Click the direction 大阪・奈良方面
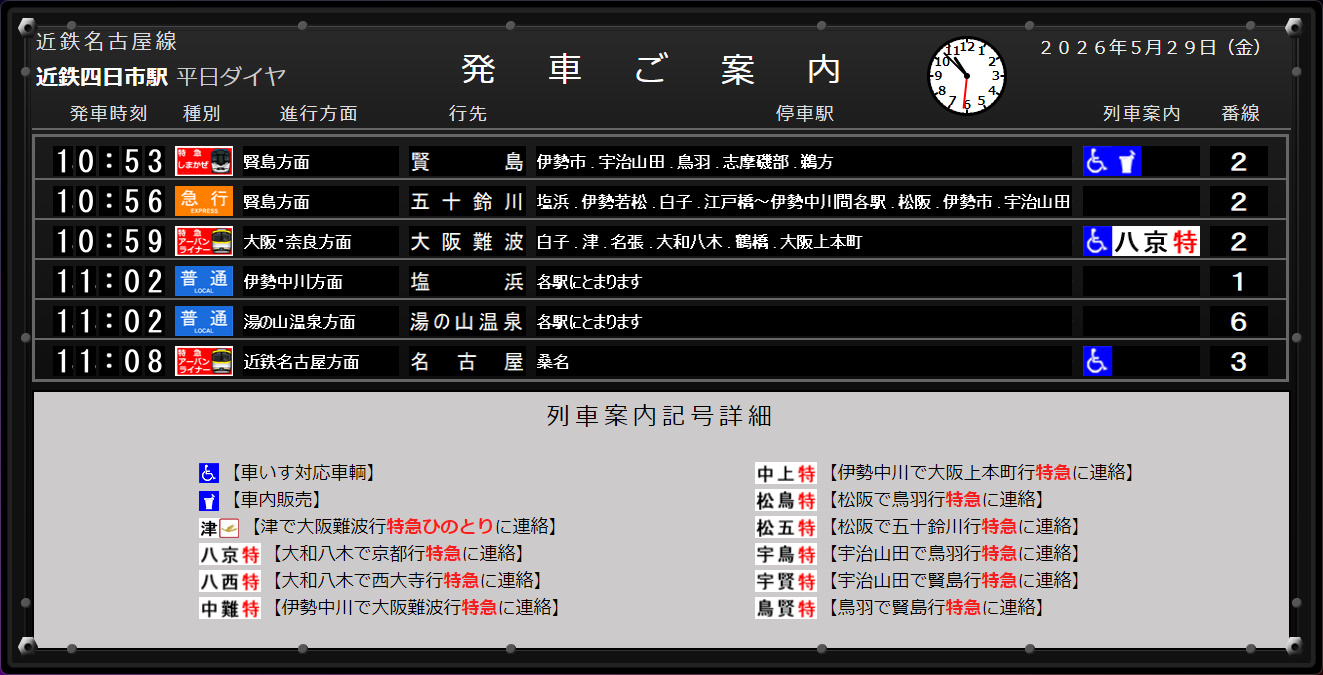The width and height of the screenshot is (1323, 675). (x=298, y=242)
